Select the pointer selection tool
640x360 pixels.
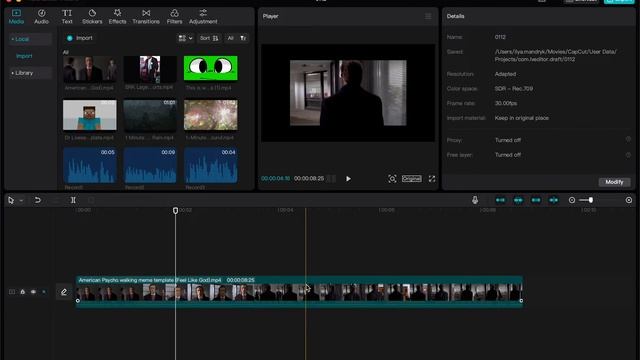(11, 200)
